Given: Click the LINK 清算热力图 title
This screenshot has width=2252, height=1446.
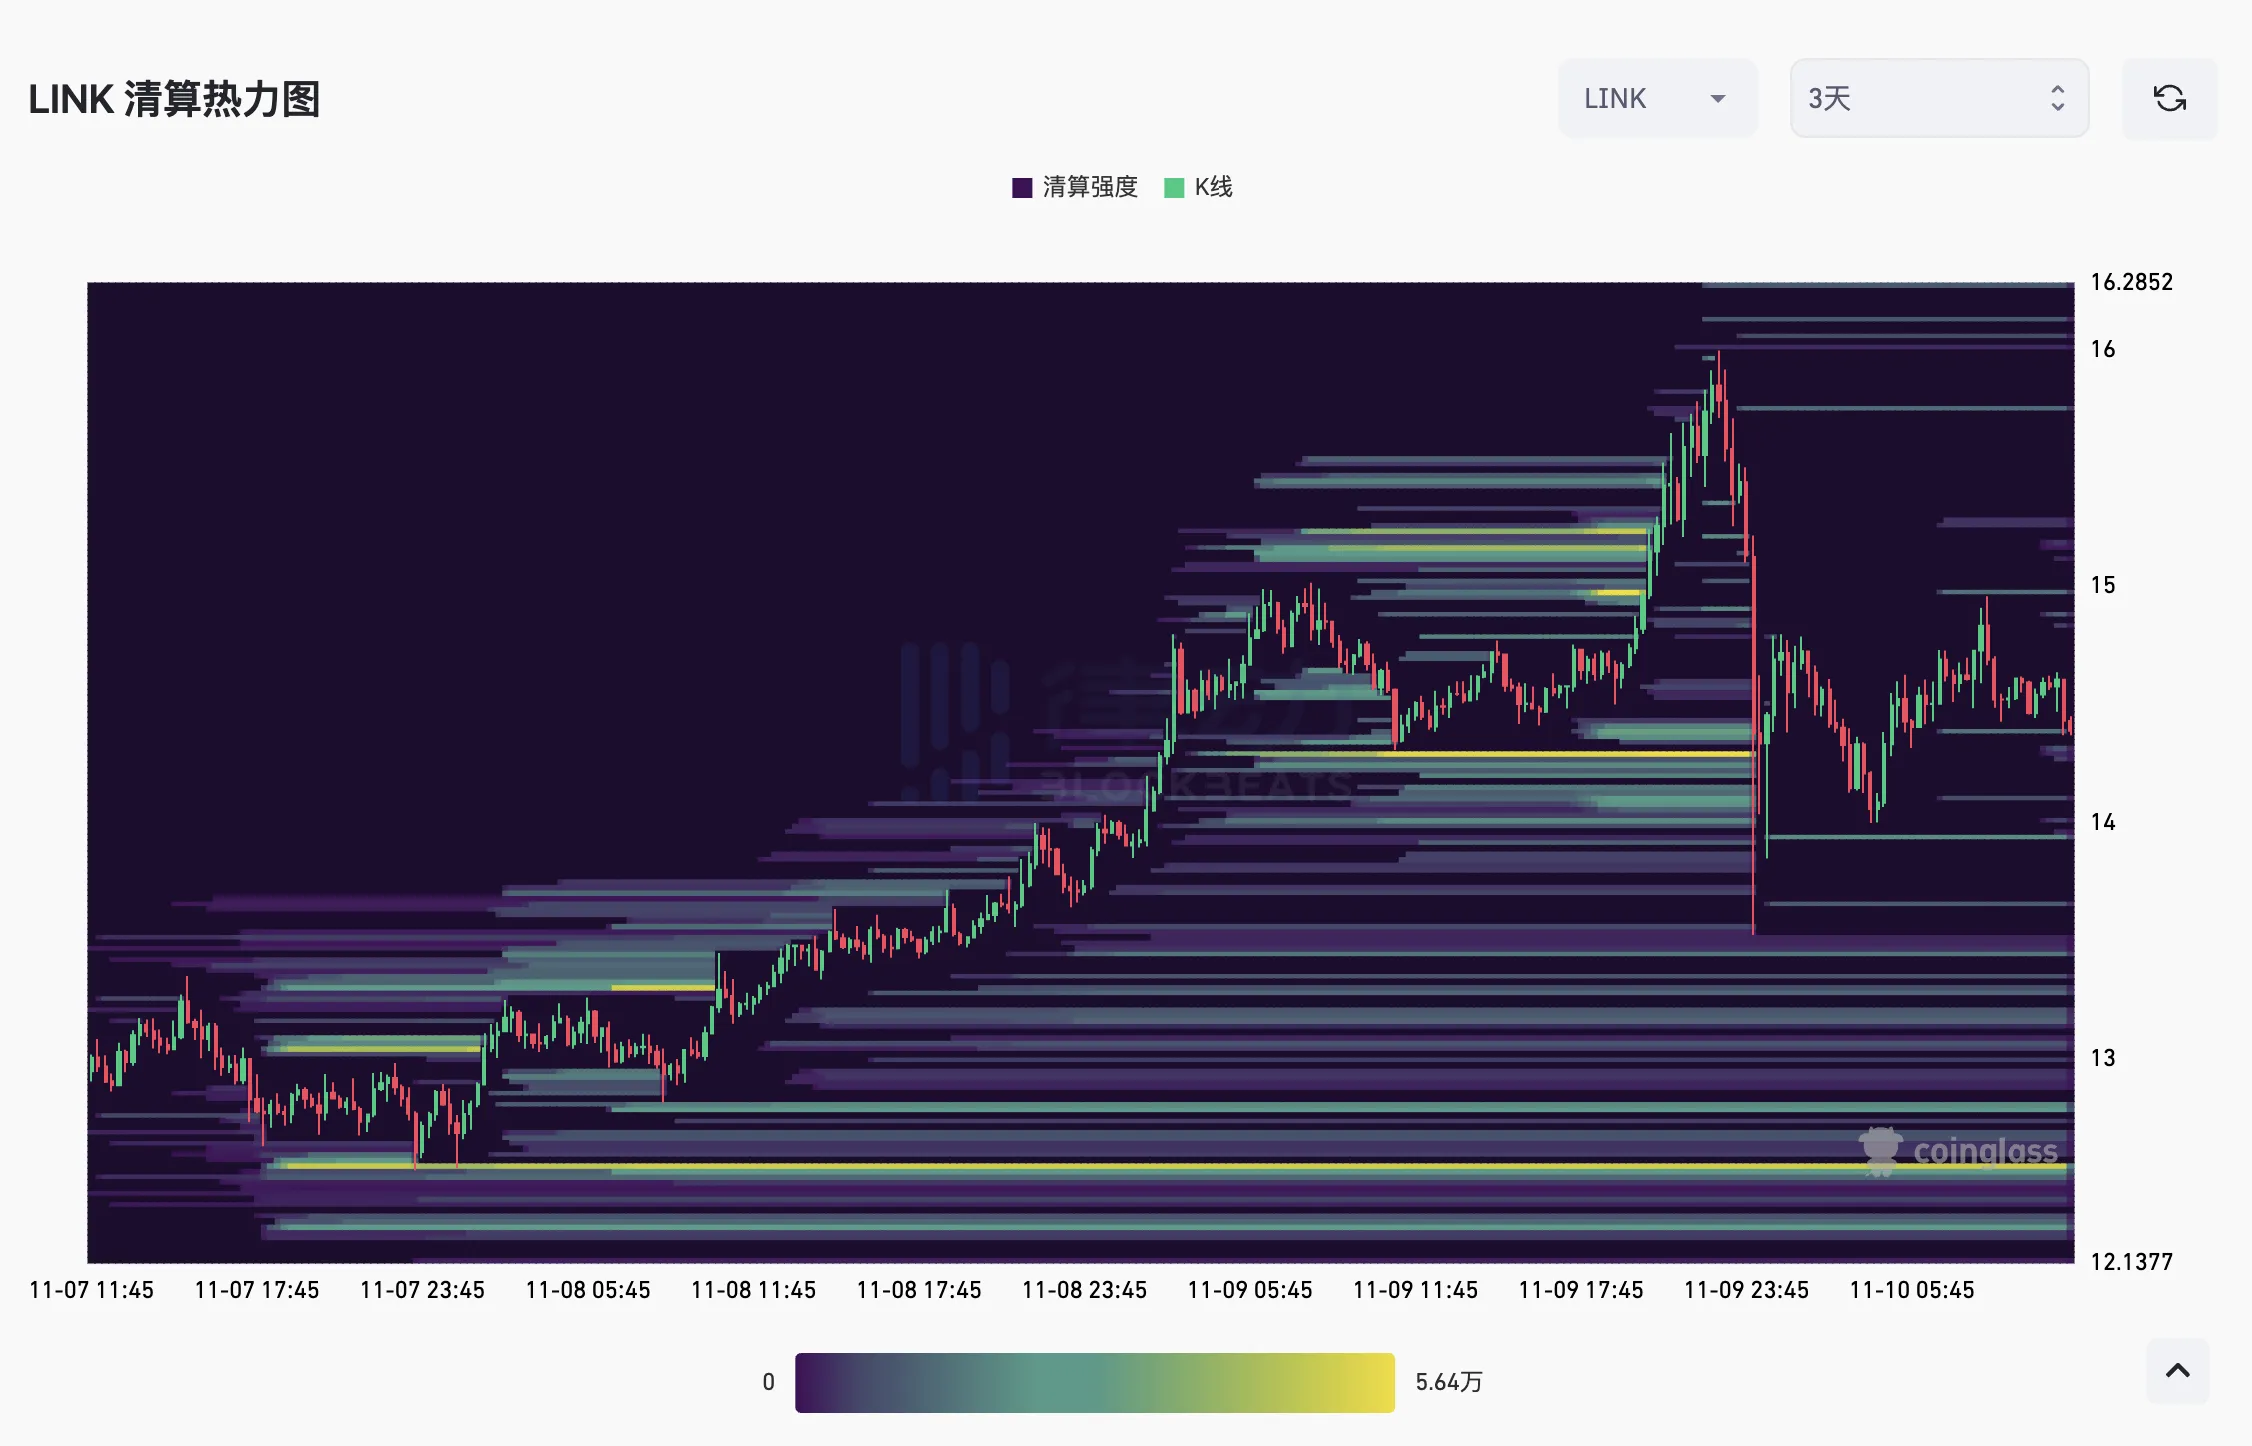Looking at the screenshot, I should pos(174,100).
